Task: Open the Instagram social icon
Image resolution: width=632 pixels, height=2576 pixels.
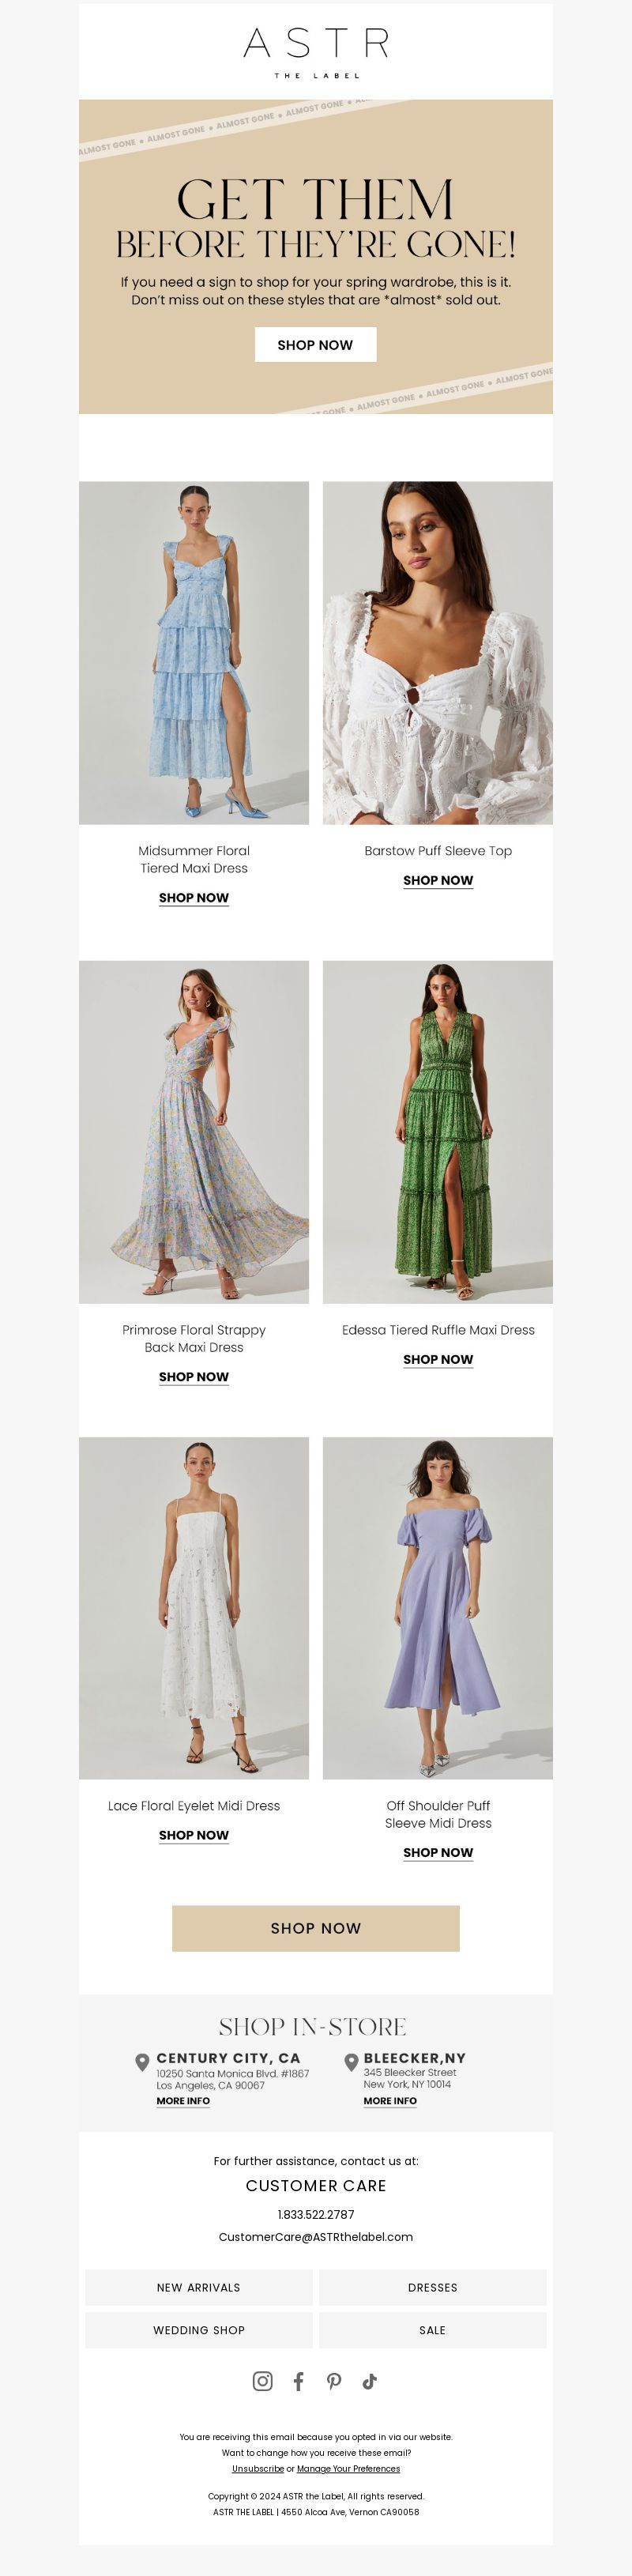Action: tap(262, 2380)
